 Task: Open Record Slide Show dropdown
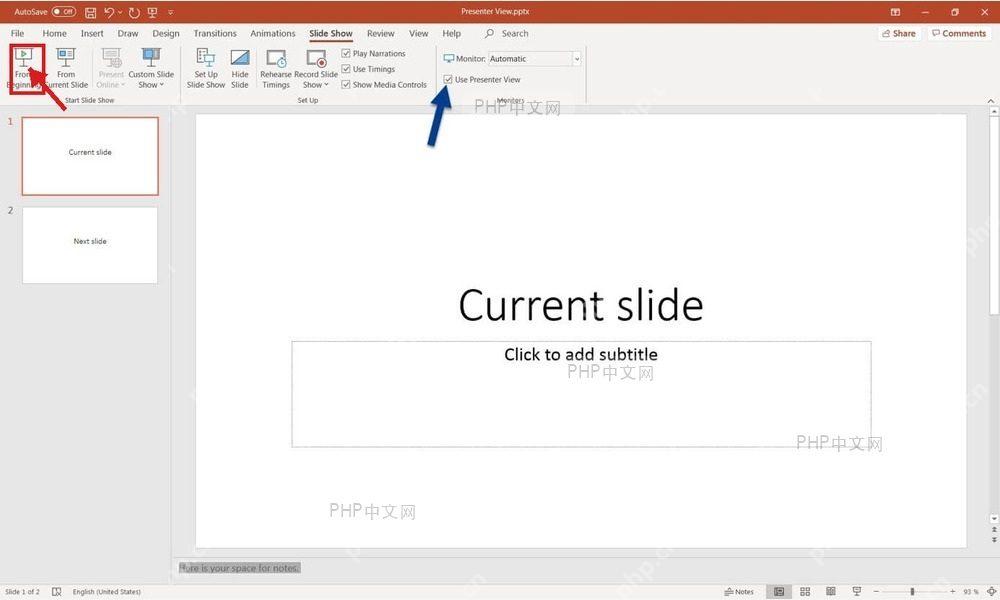tap(316, 68)
